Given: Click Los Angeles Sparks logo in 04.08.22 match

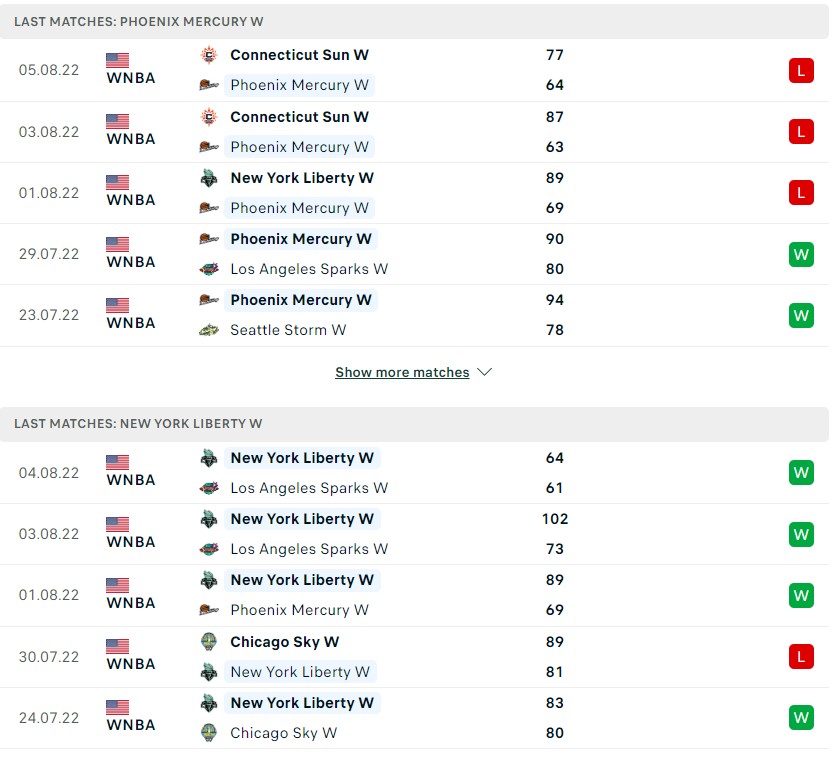Looking at the screenshot, I should (x=209, y=488).
